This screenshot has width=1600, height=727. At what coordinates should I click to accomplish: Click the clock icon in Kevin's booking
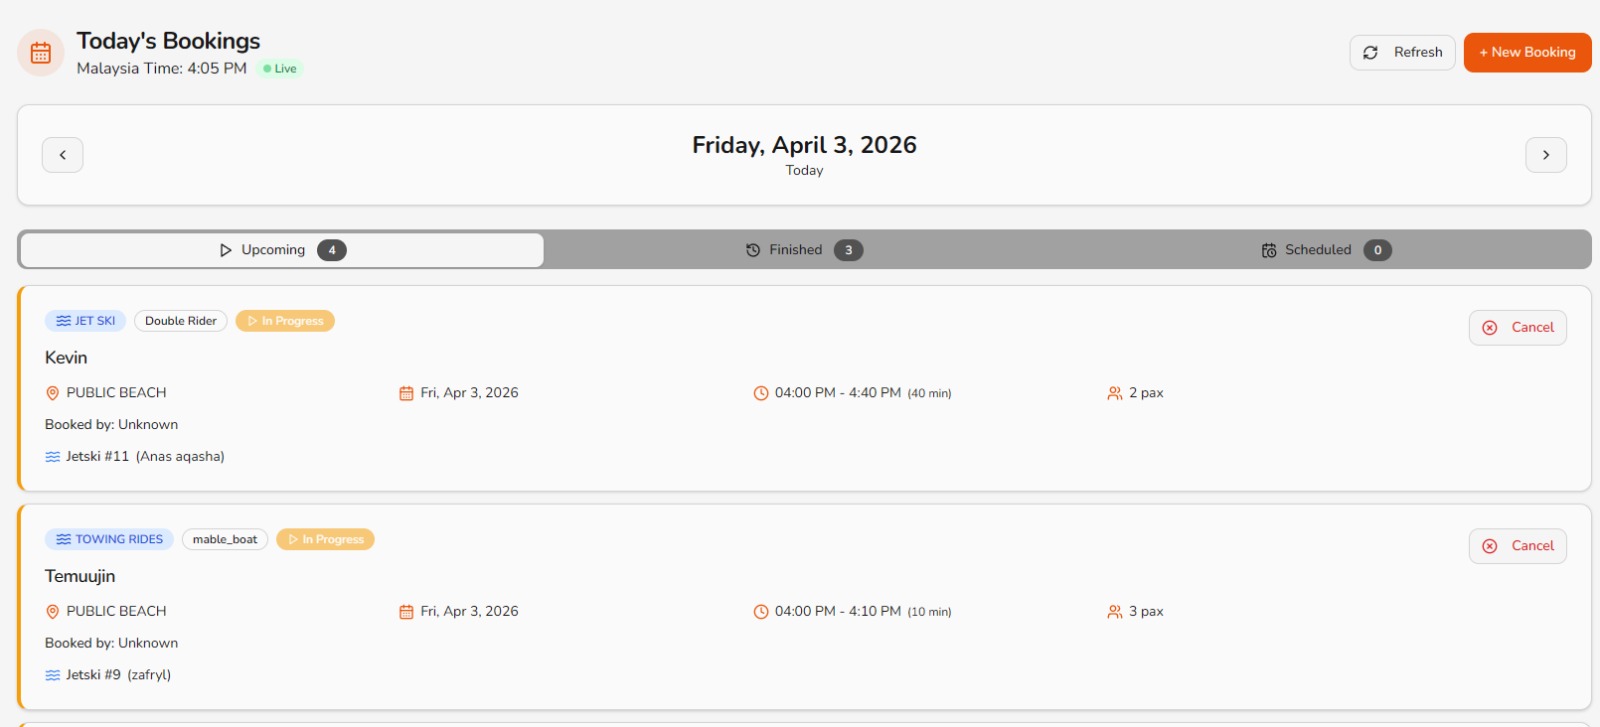tap(761, 394)
